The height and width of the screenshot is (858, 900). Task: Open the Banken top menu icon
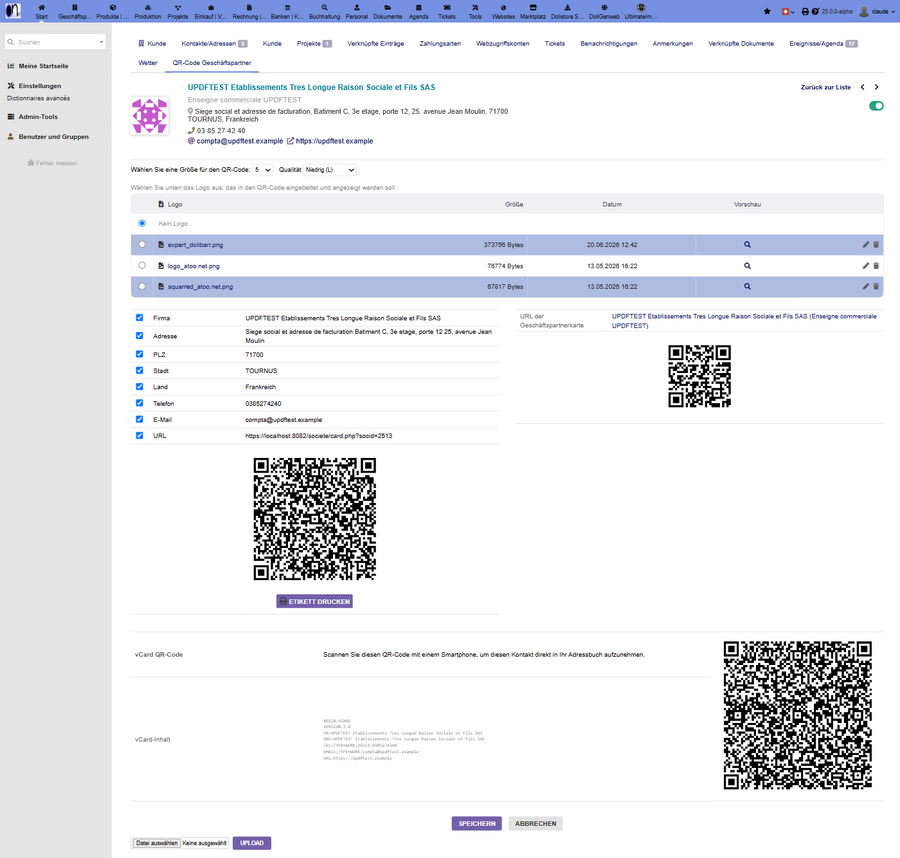click(287, 7)
